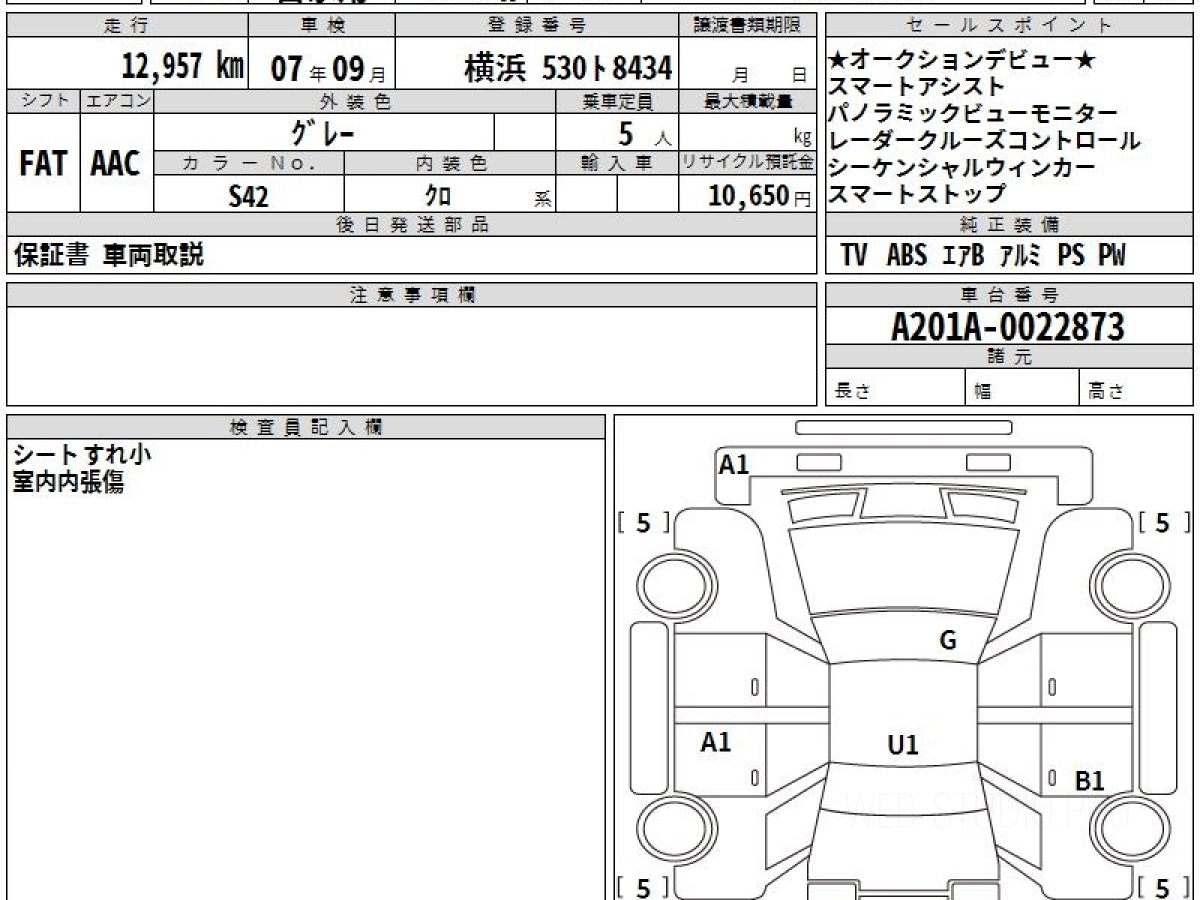Select the レーダークルーズコントロール entry

pyautogui.click(x=984, y=140)
